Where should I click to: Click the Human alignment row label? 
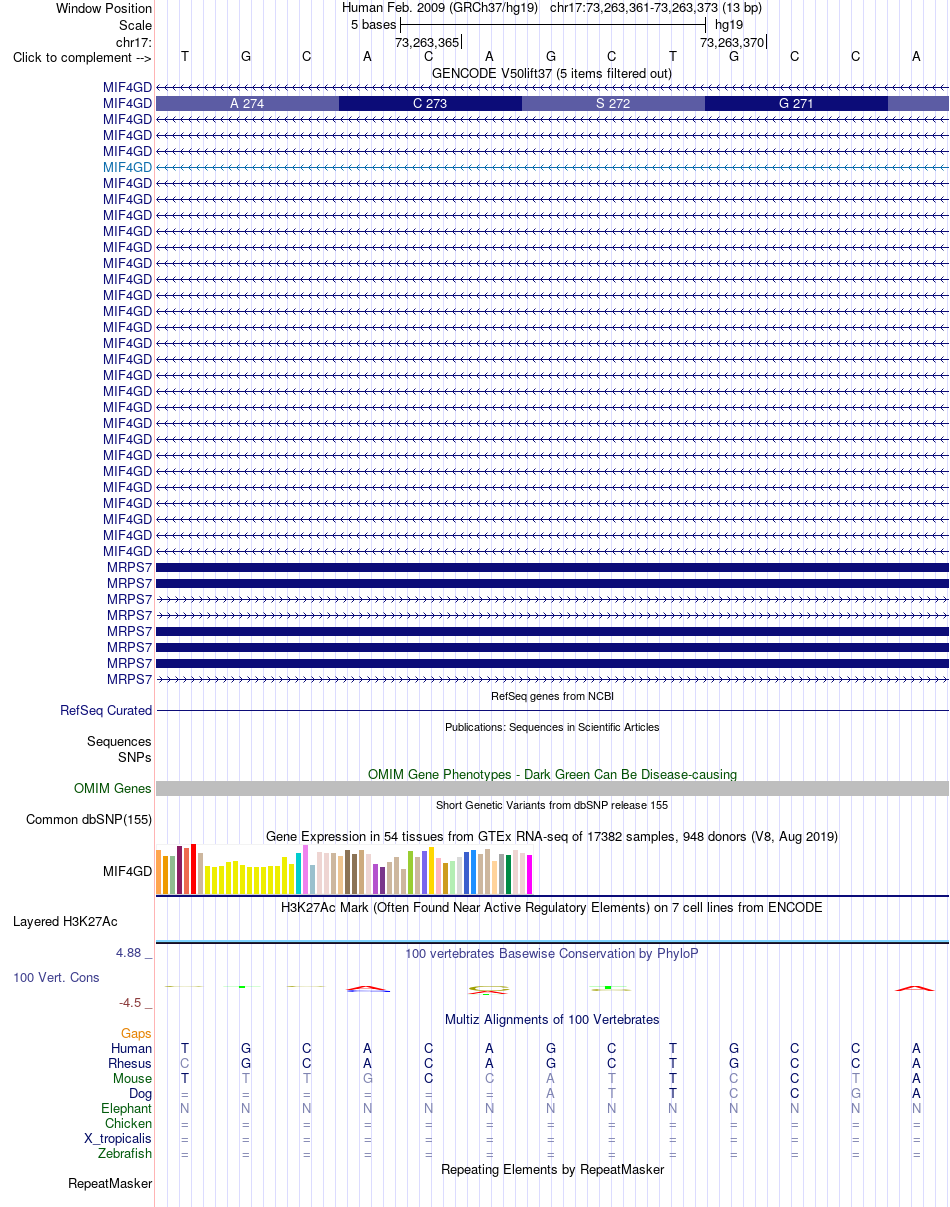[x=131, y=1048]
